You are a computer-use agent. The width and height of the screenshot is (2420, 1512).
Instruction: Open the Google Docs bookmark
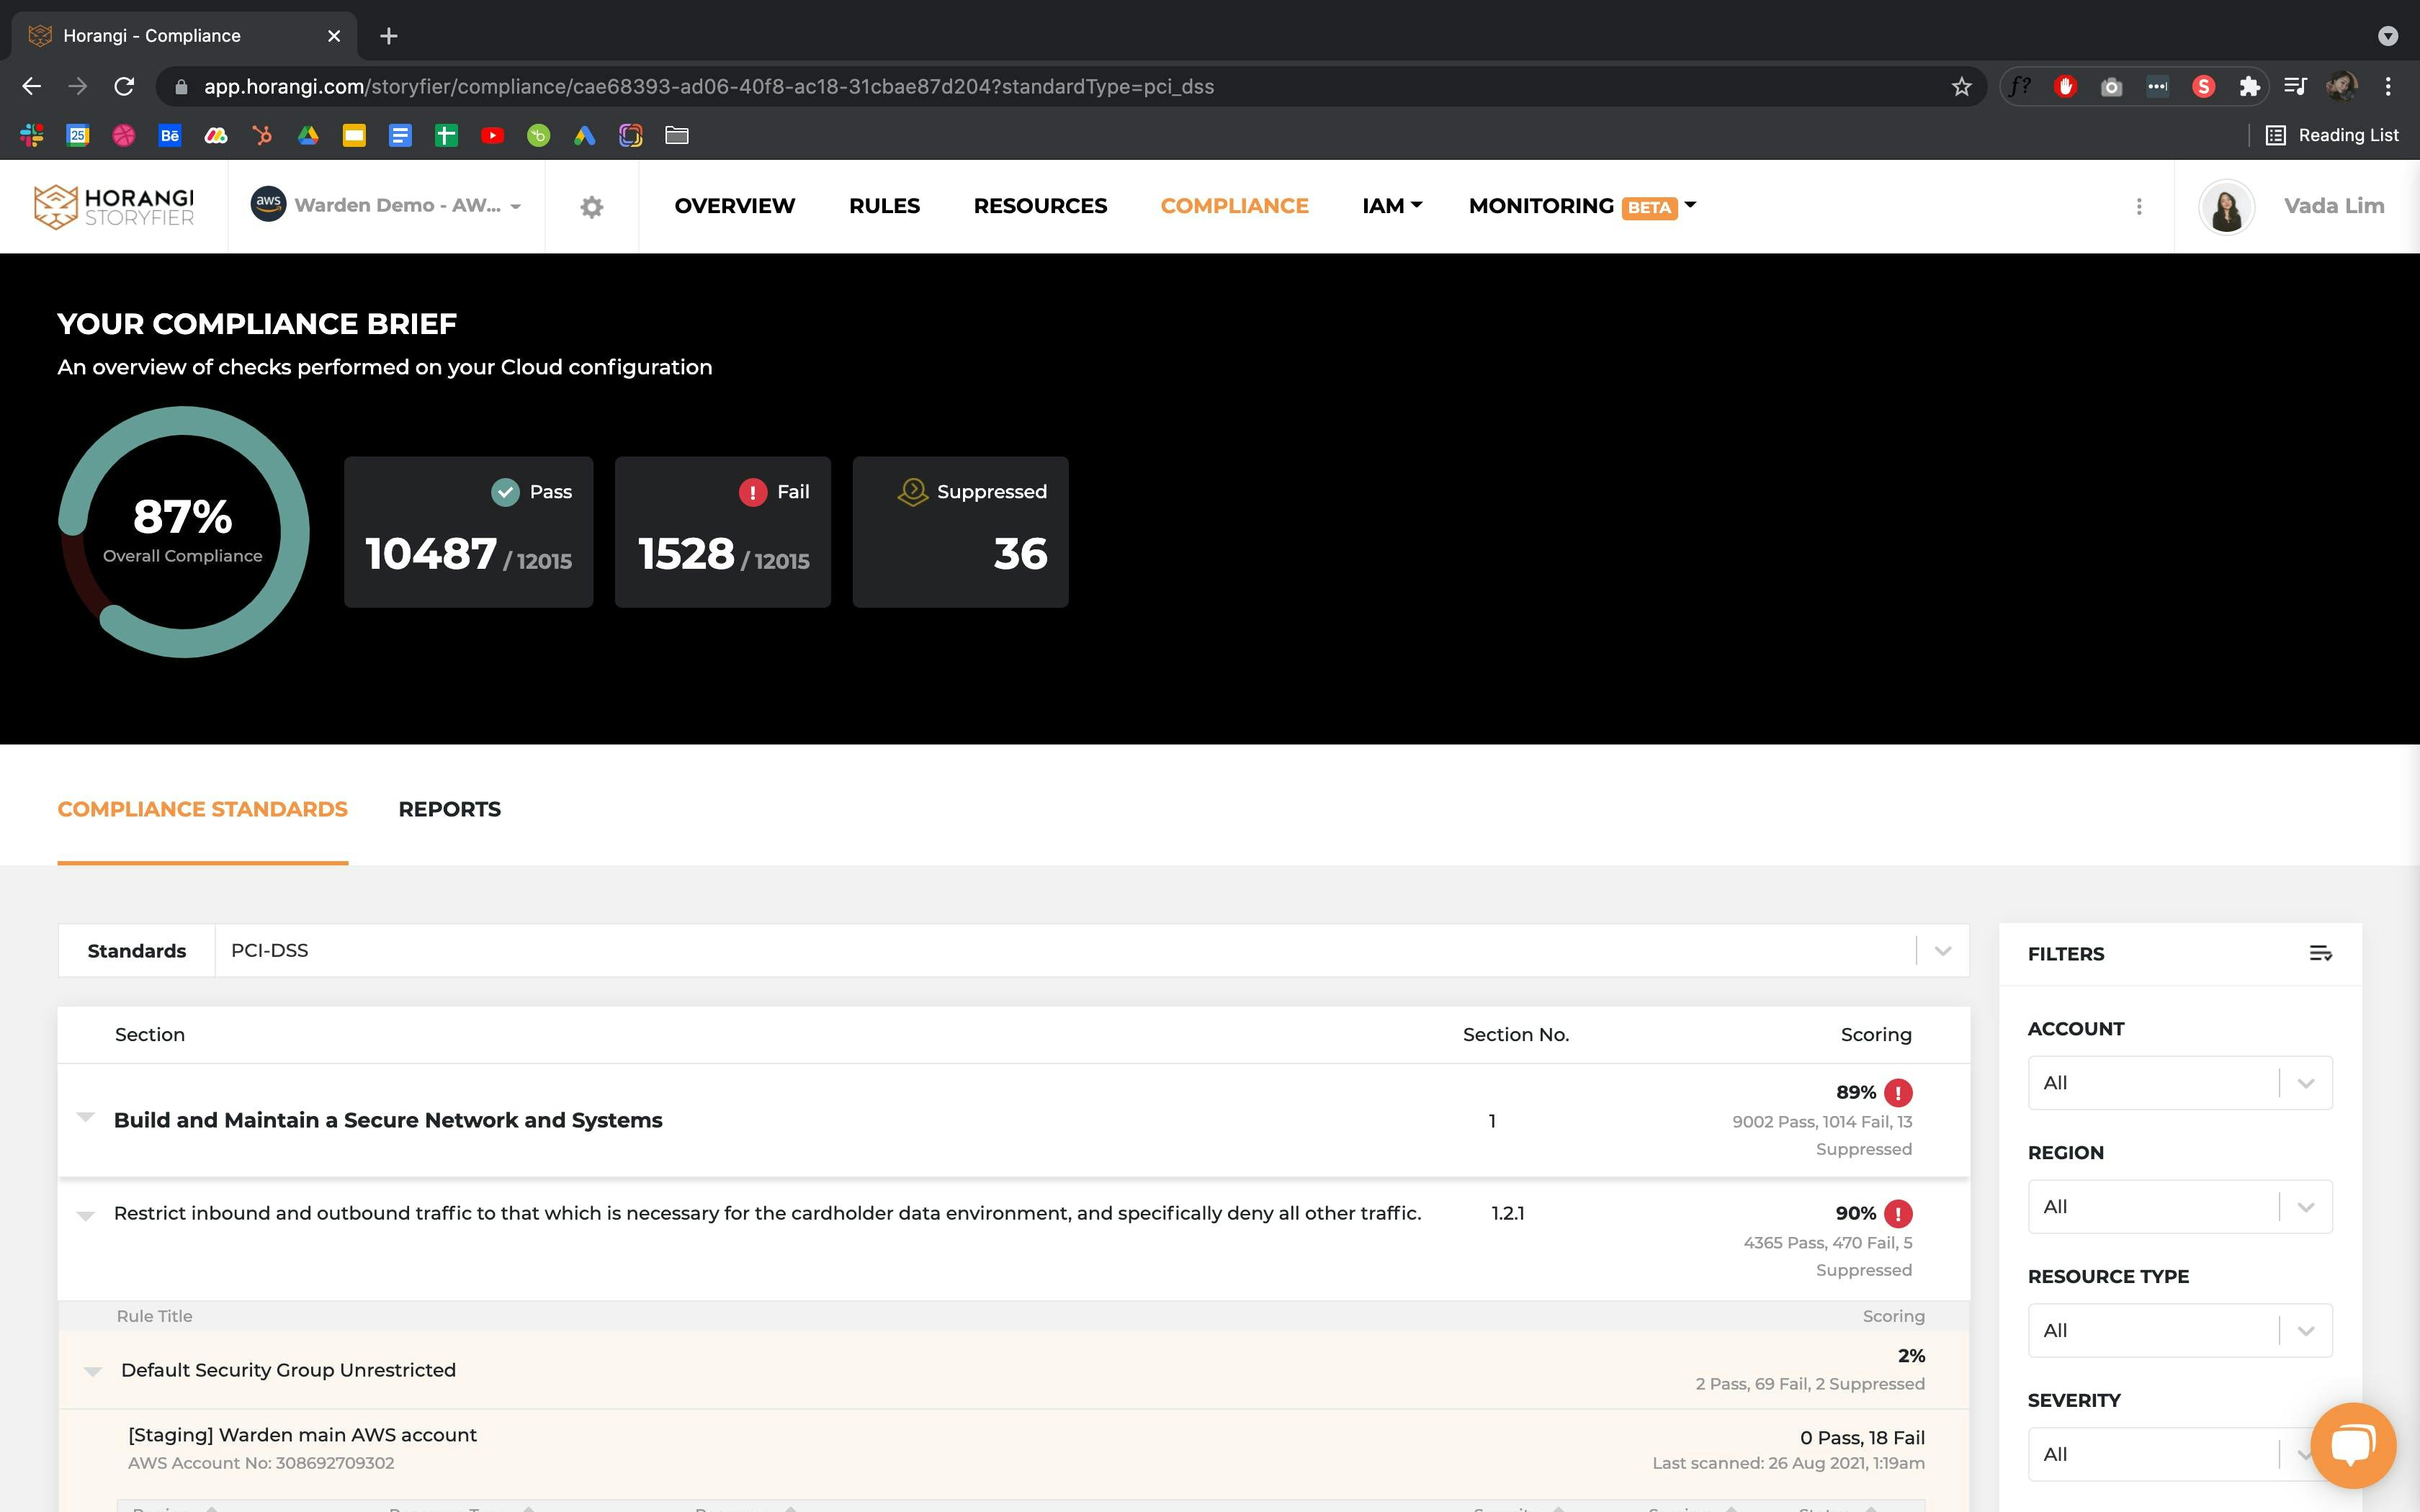coord(400,135)
